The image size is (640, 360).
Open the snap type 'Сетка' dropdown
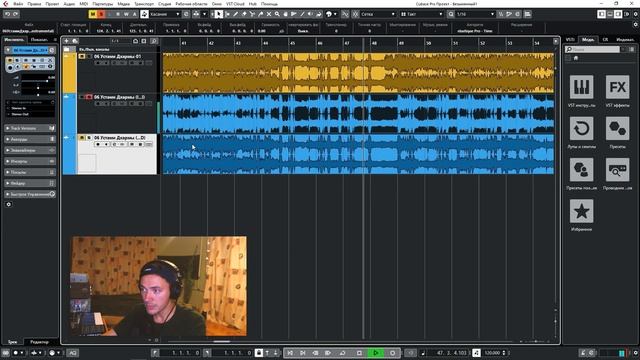coord(378,14)
